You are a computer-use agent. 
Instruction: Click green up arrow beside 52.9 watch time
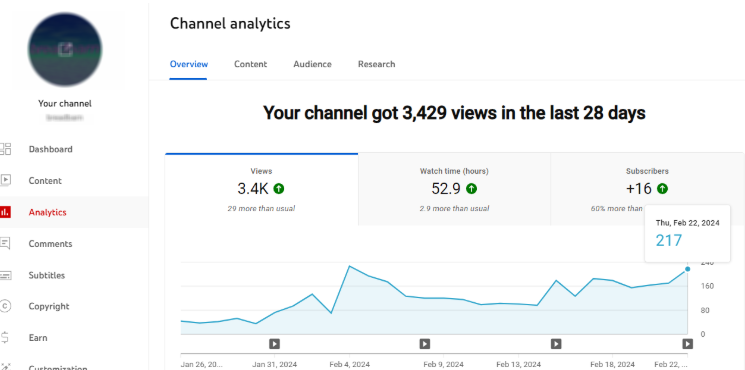tap(471, 189)
